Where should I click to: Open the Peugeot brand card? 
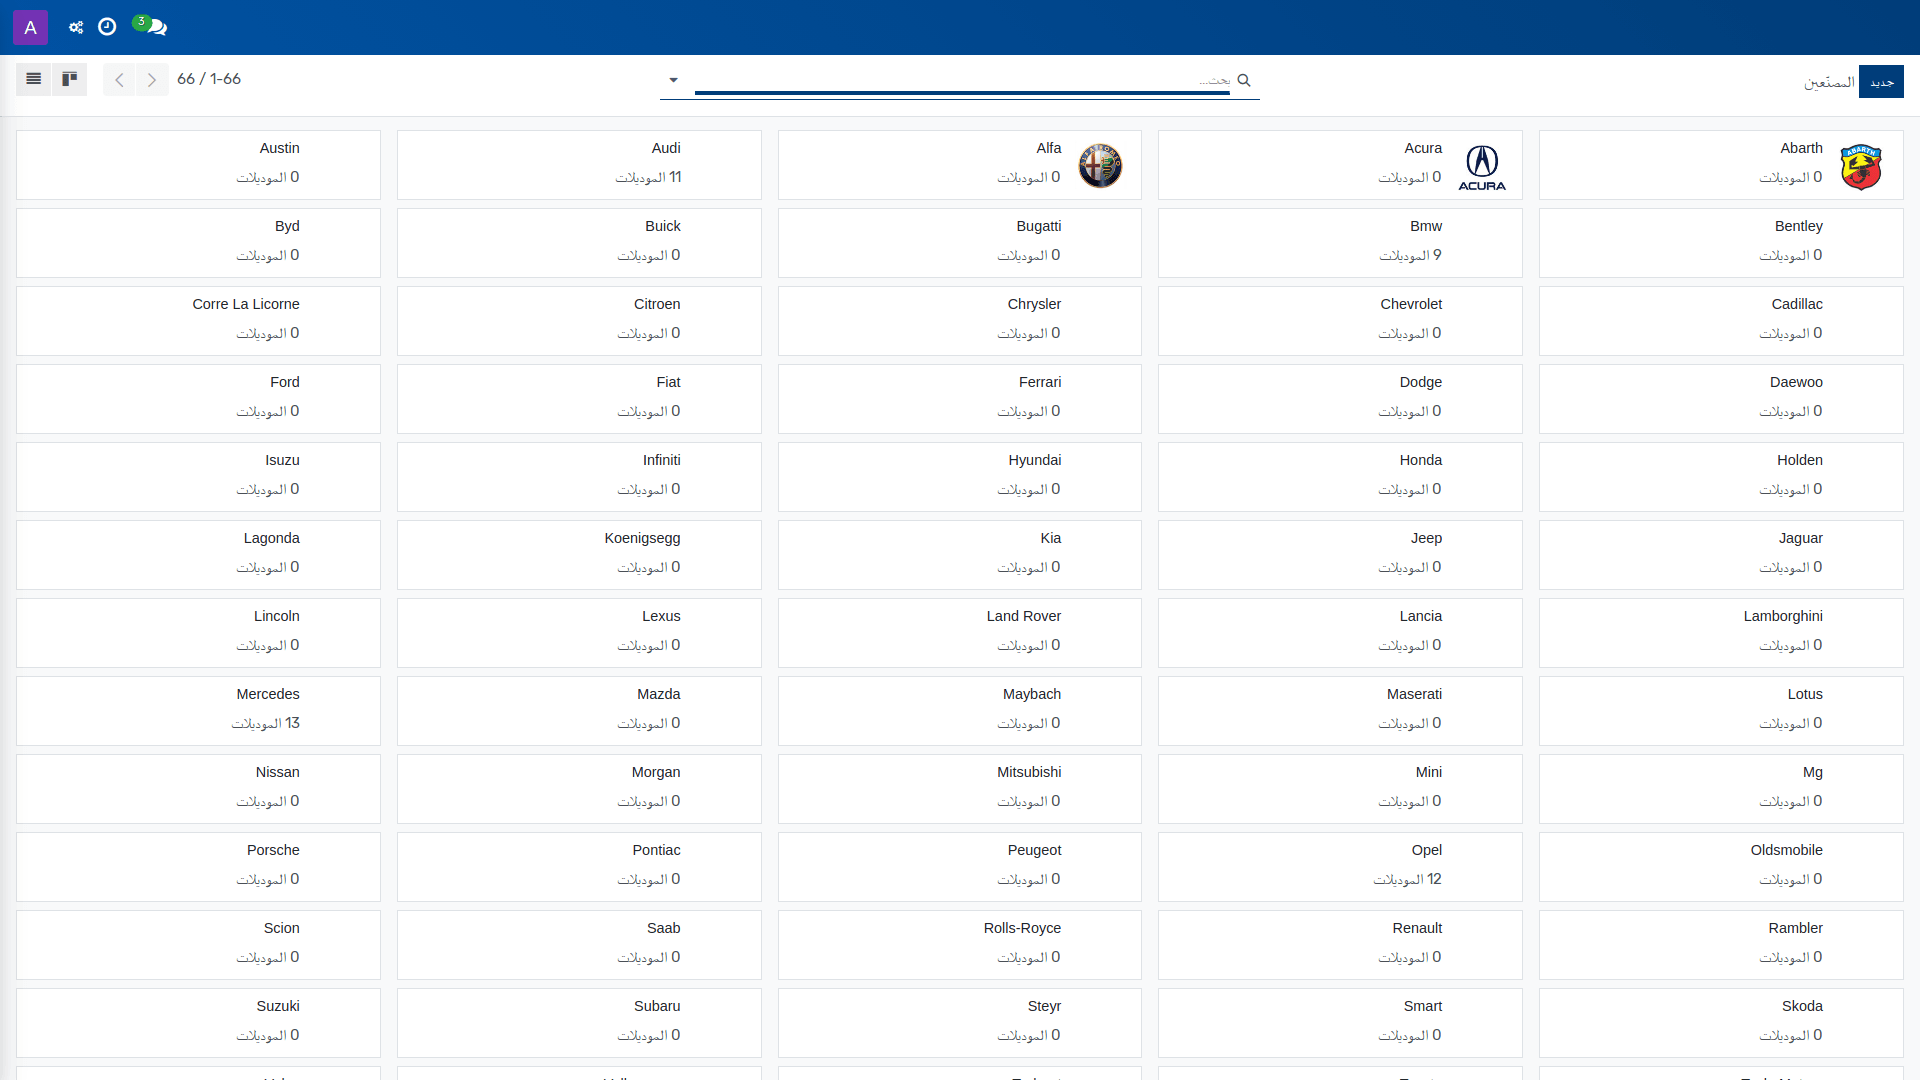[960, 867]
